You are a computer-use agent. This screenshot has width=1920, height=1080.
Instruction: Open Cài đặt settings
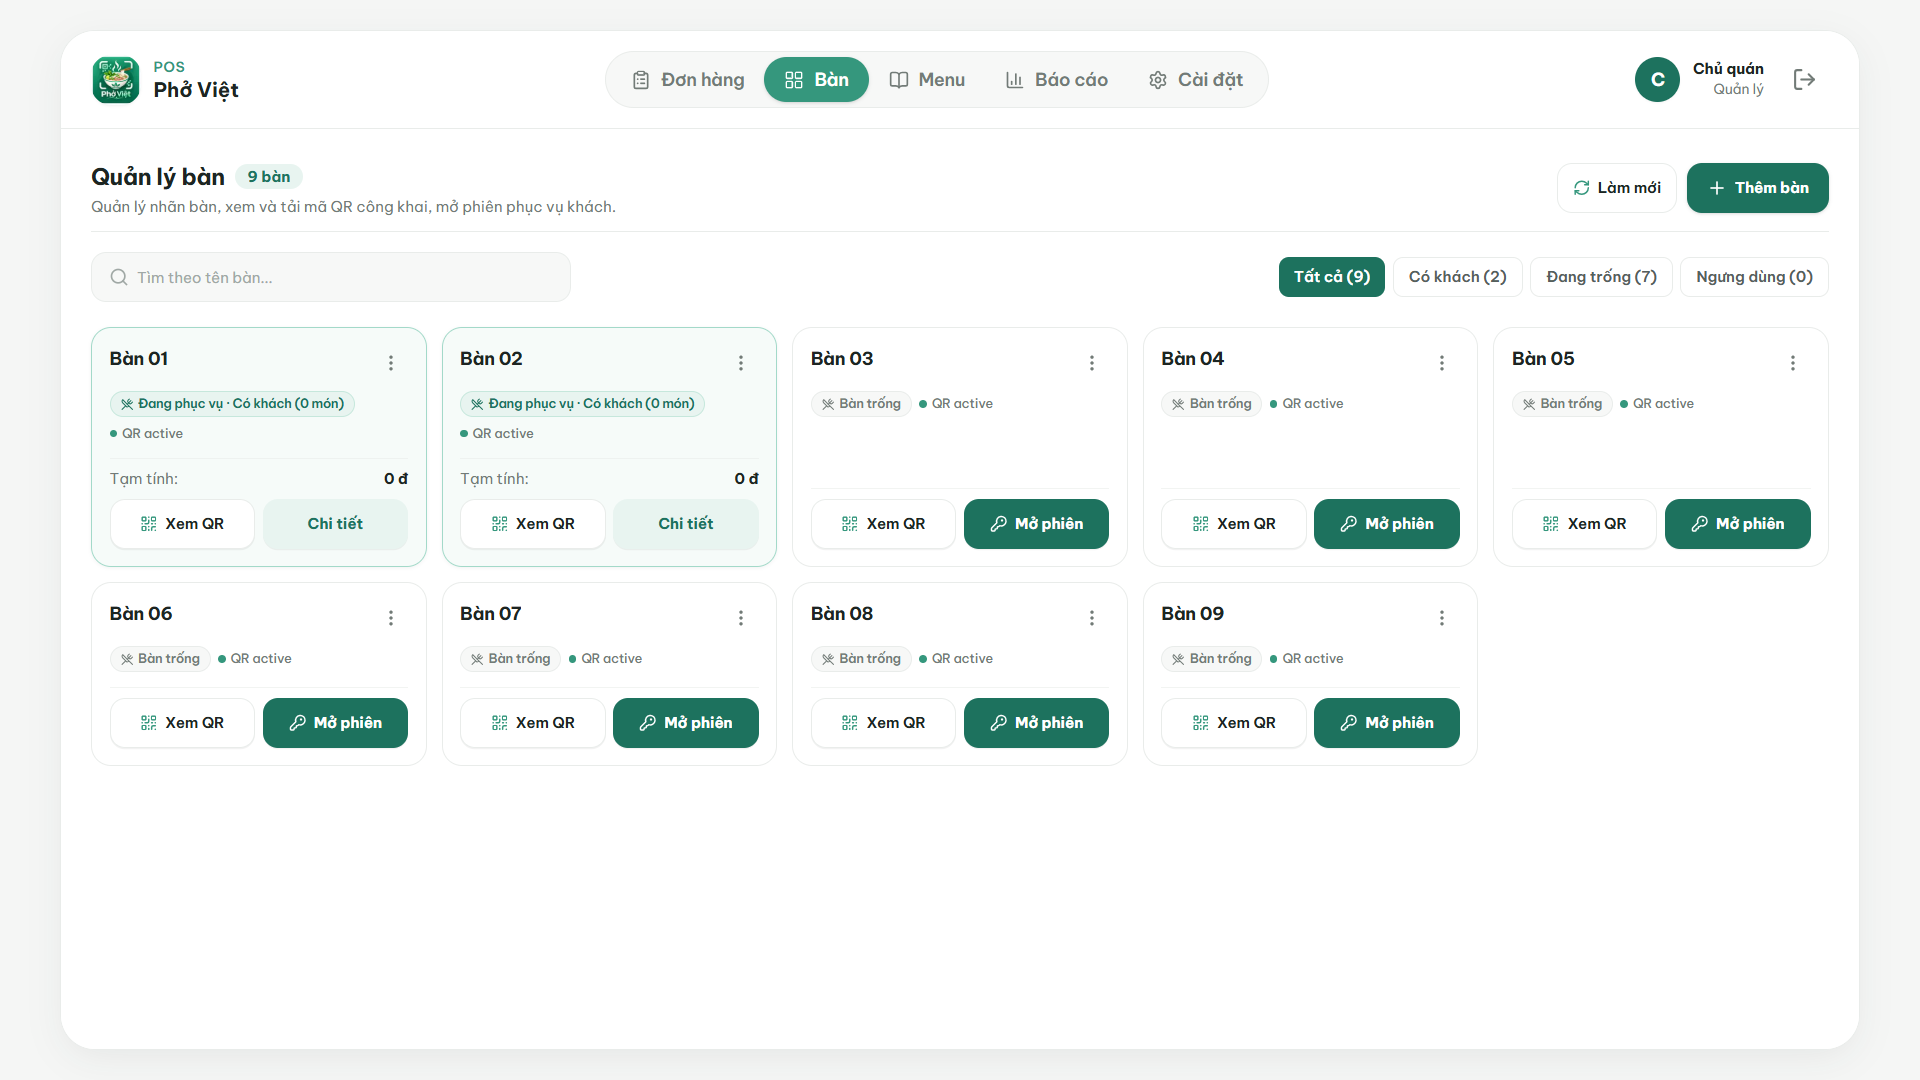point(1196,80)
